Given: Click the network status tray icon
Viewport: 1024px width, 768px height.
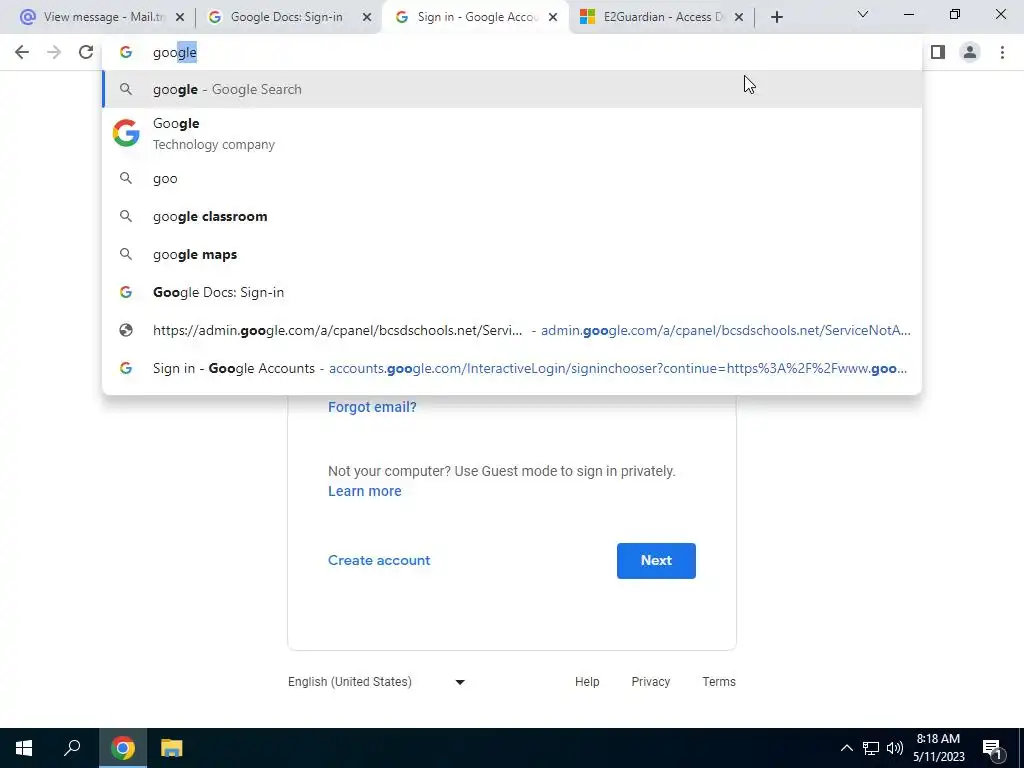Looking at the screenshot, I should click(x=871, y=748).
